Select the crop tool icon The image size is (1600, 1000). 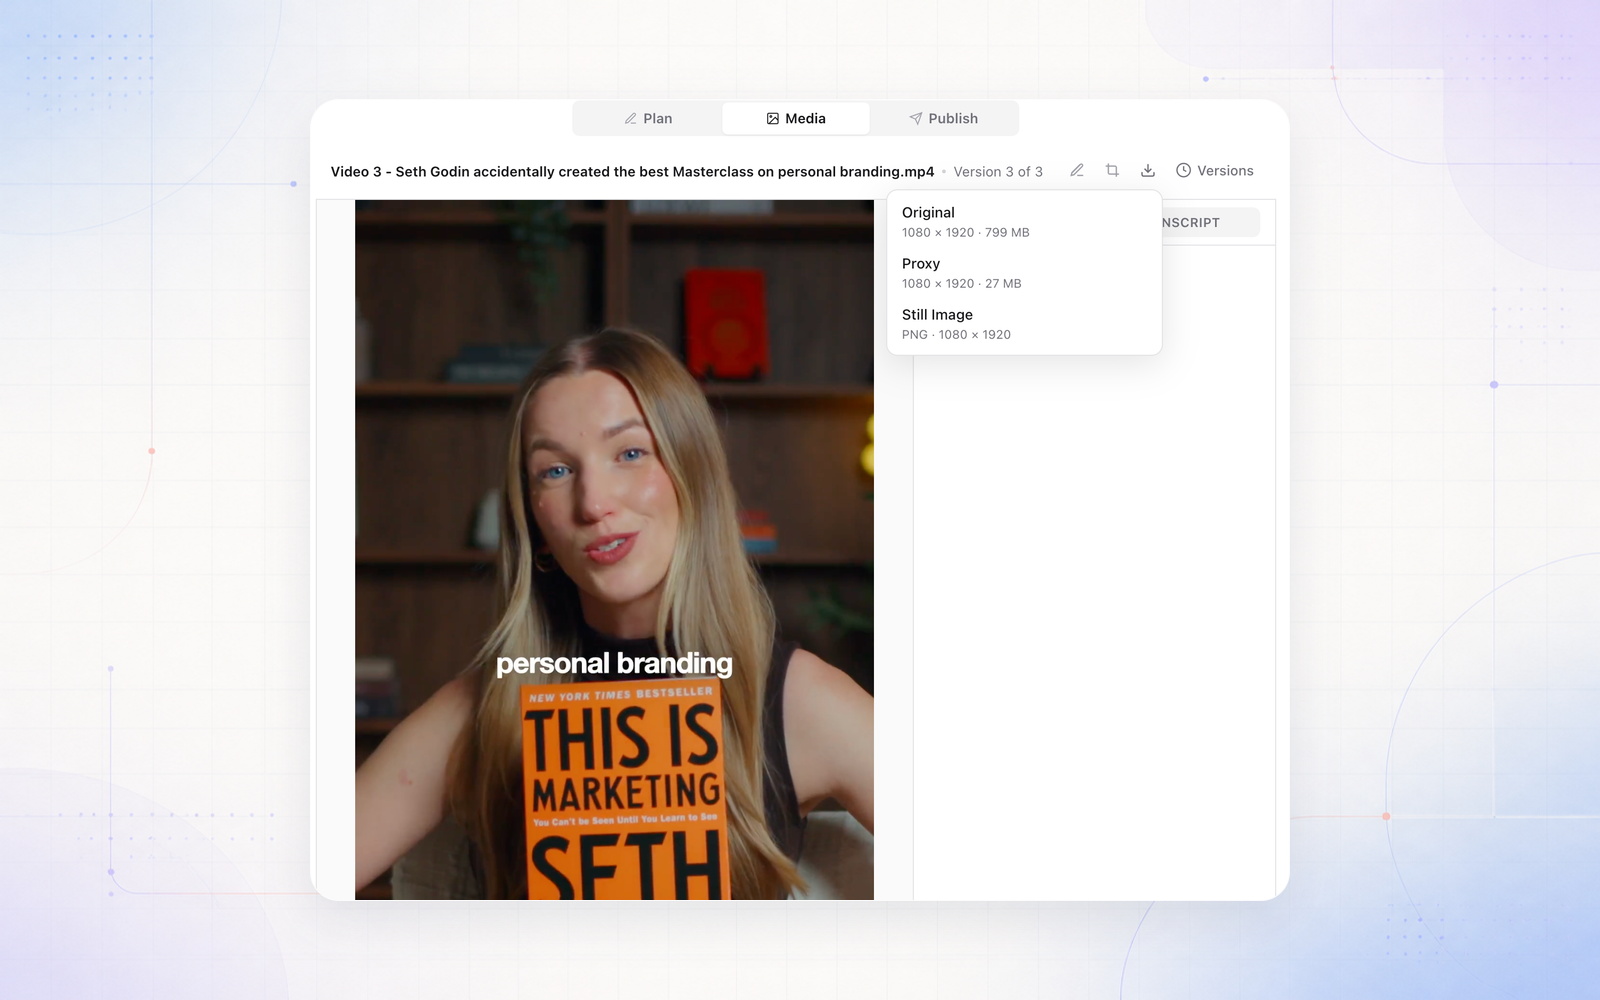(x=1112, y=171)
